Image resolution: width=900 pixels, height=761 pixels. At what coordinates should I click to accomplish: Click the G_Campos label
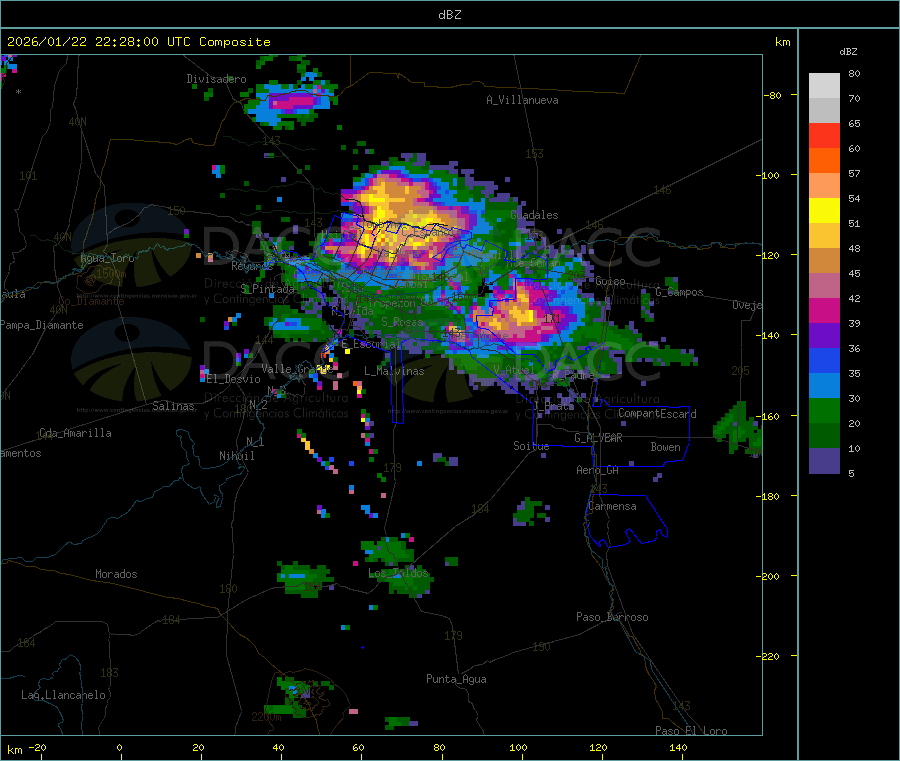[680, 292]
